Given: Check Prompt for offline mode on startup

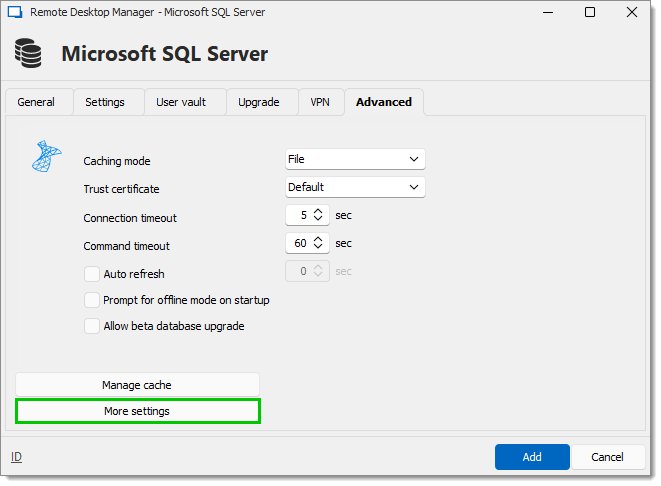Looking at the screenshot, I should click(x=91, y=300).
